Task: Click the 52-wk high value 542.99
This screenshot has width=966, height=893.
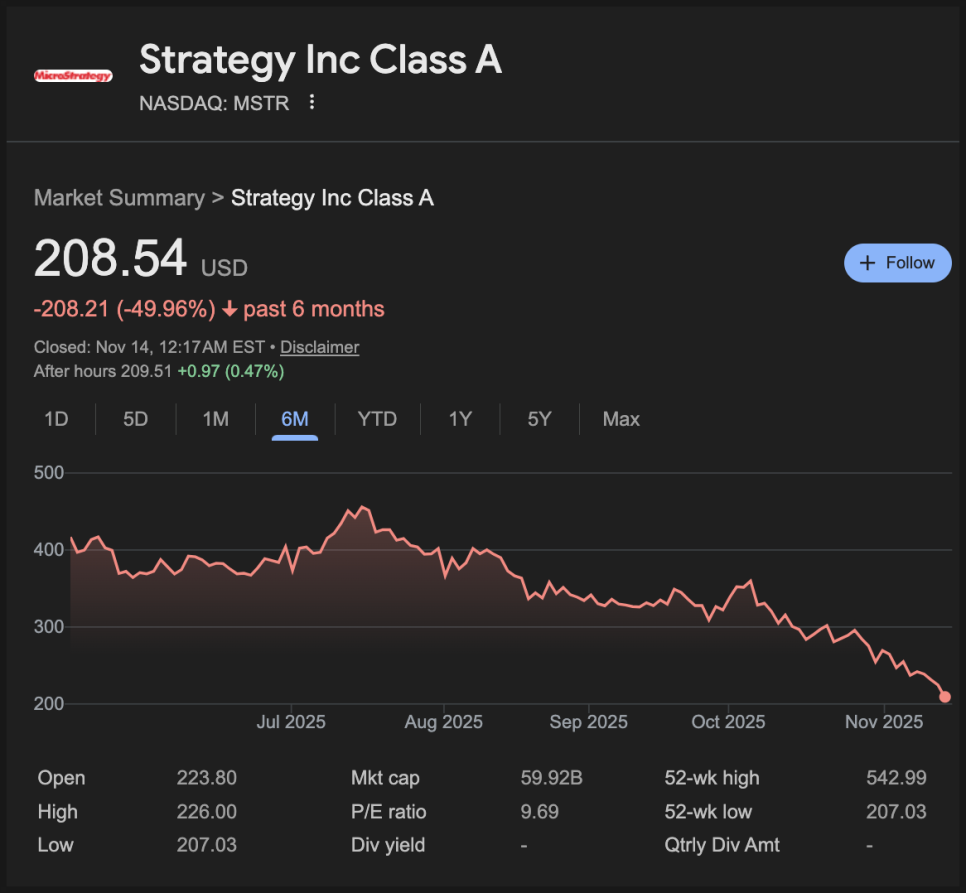Action: (x=896, y=778)
